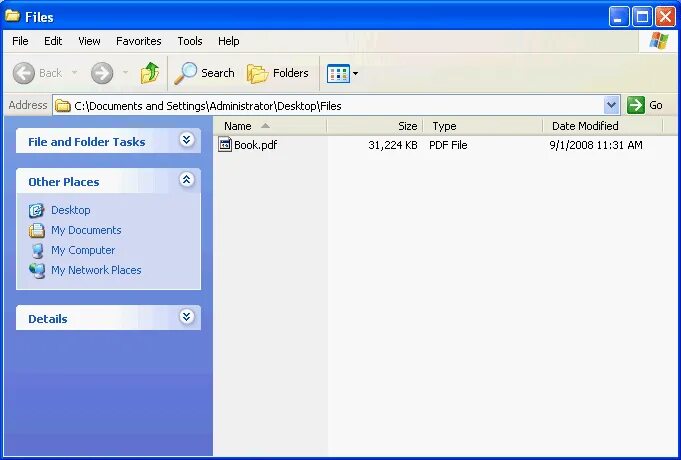Screen dimensions: 681x460
Task: Click the 31,224 KB size value
Action: click(x=393, y=145)
